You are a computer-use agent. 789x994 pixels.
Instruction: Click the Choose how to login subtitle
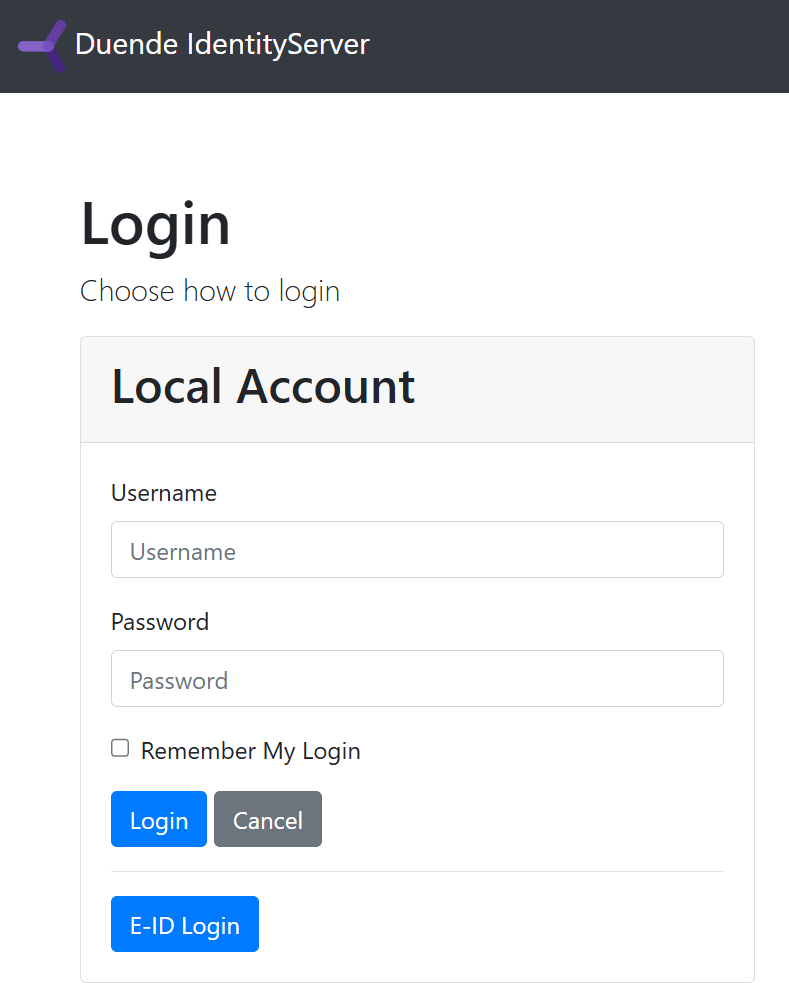(210, 291)
